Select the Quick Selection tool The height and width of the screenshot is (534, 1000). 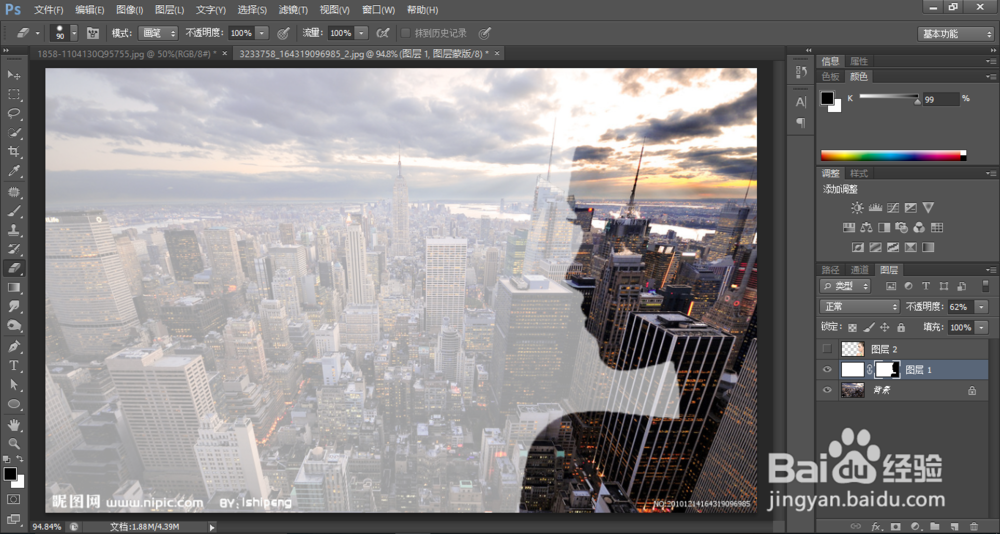pos(14,133)
